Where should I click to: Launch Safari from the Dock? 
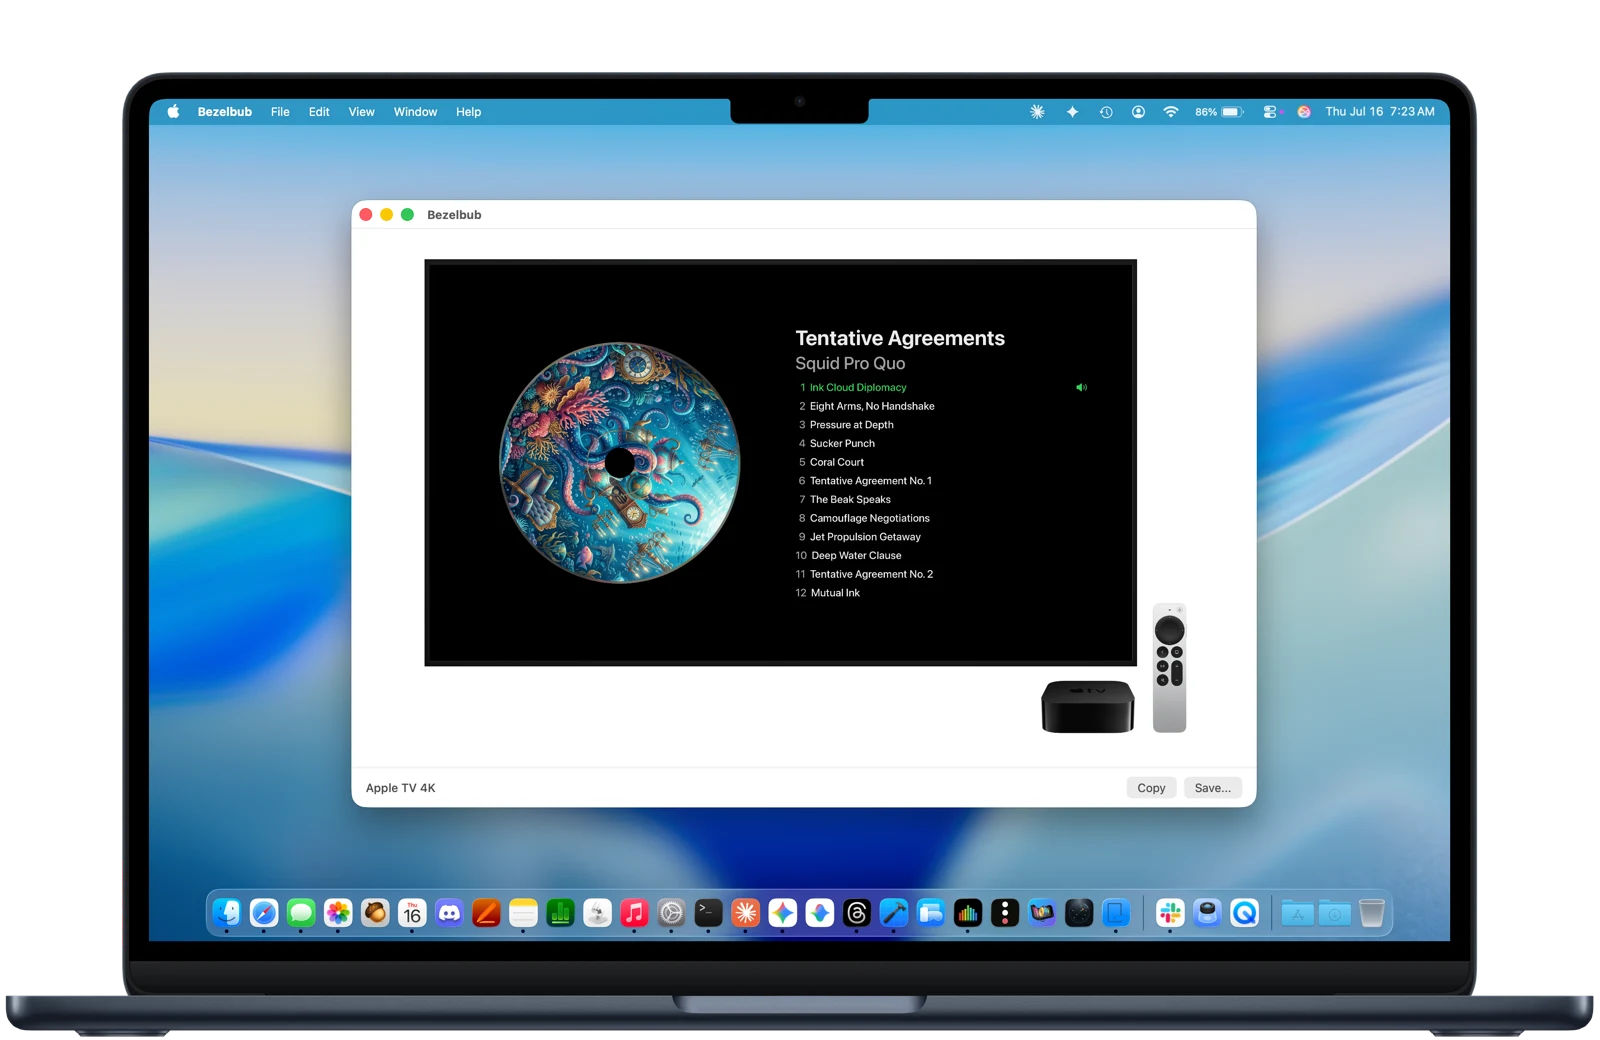click(264, 912)
